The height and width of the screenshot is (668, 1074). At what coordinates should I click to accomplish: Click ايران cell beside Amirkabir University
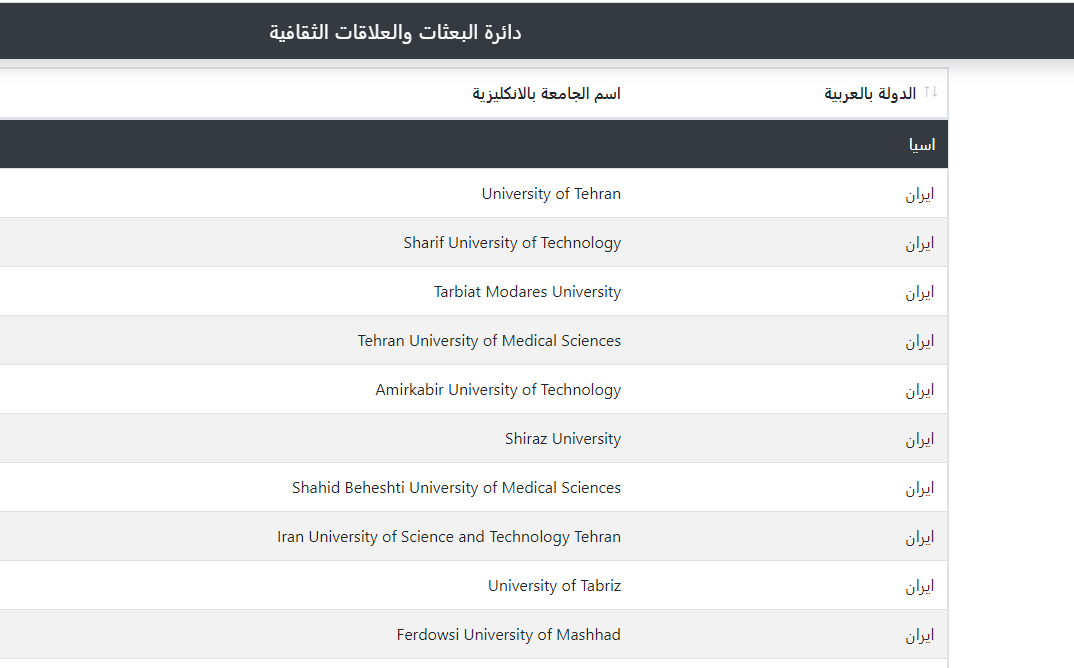[920, 391]
